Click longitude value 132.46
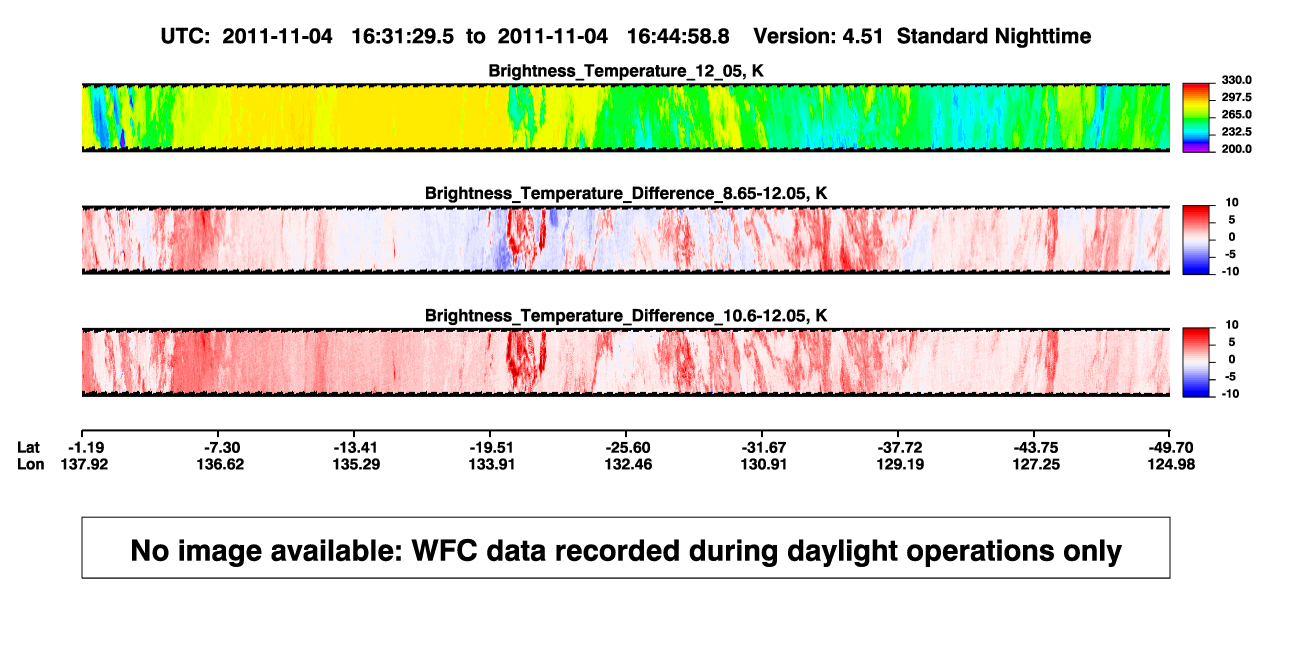Screen dimensions: 1300x667 point(629,464)
